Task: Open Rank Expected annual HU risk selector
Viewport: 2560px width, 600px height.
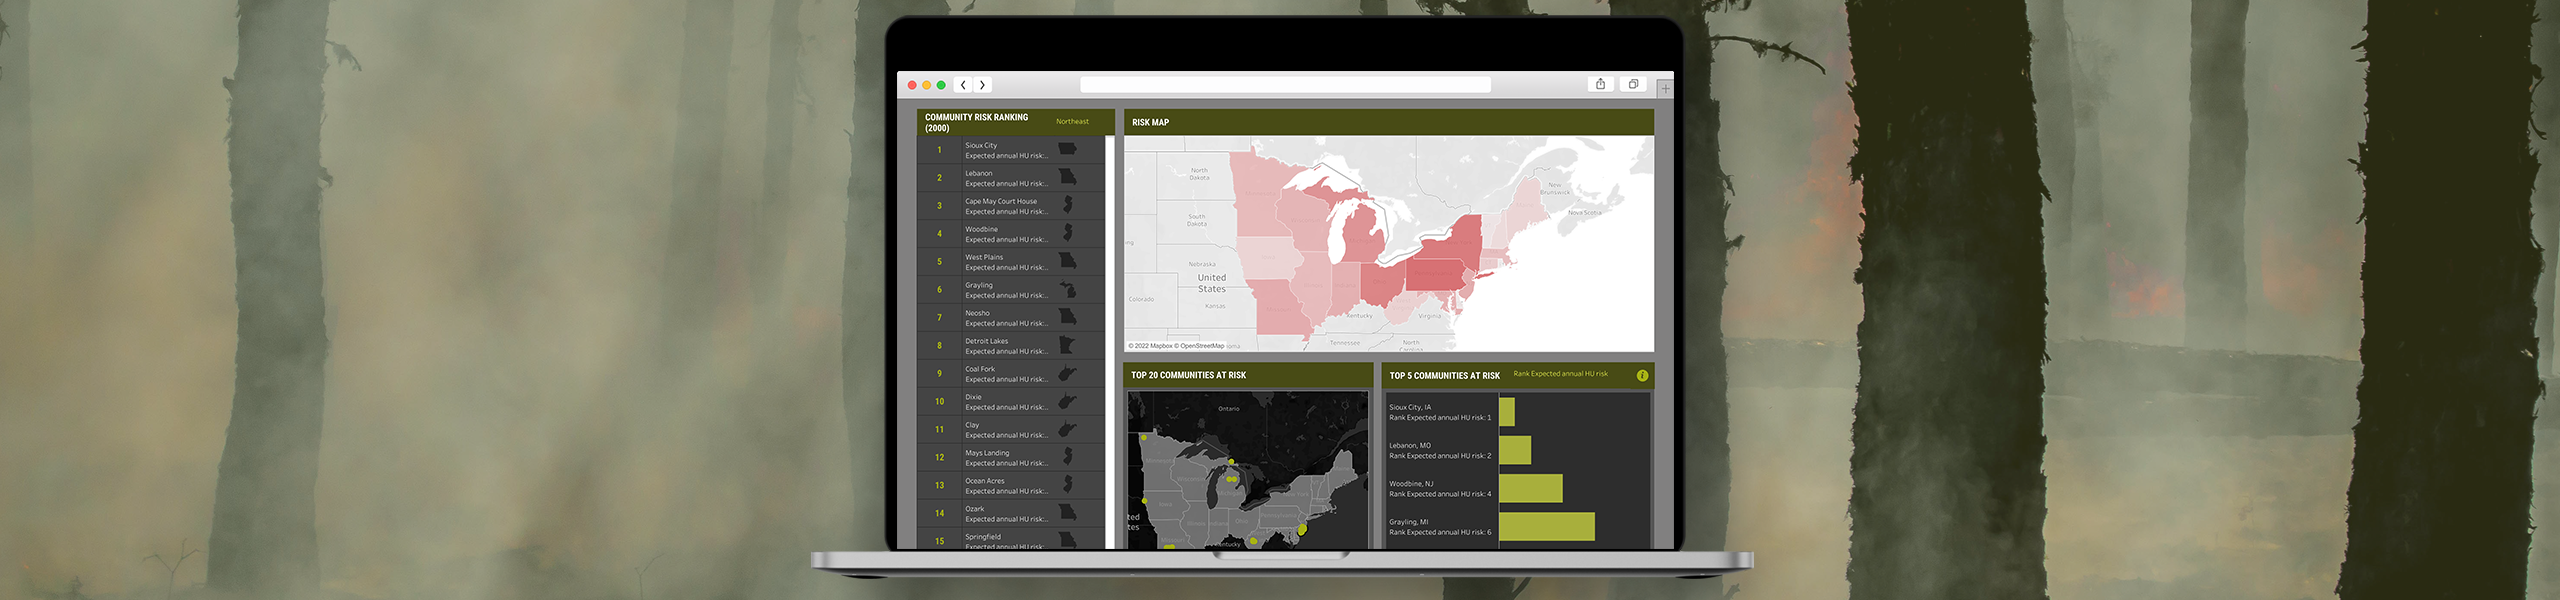Action: coord(1560,374)
